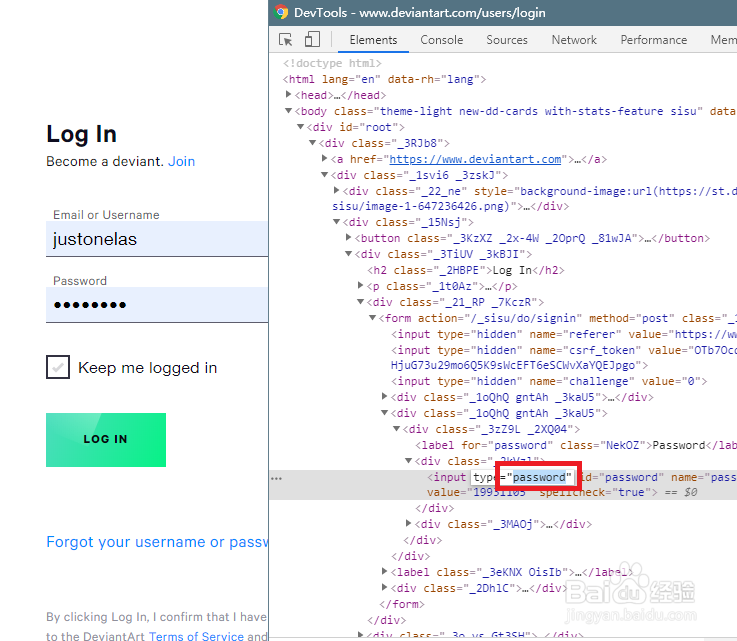Collapse the div id="root" node

tap(300, 127)
